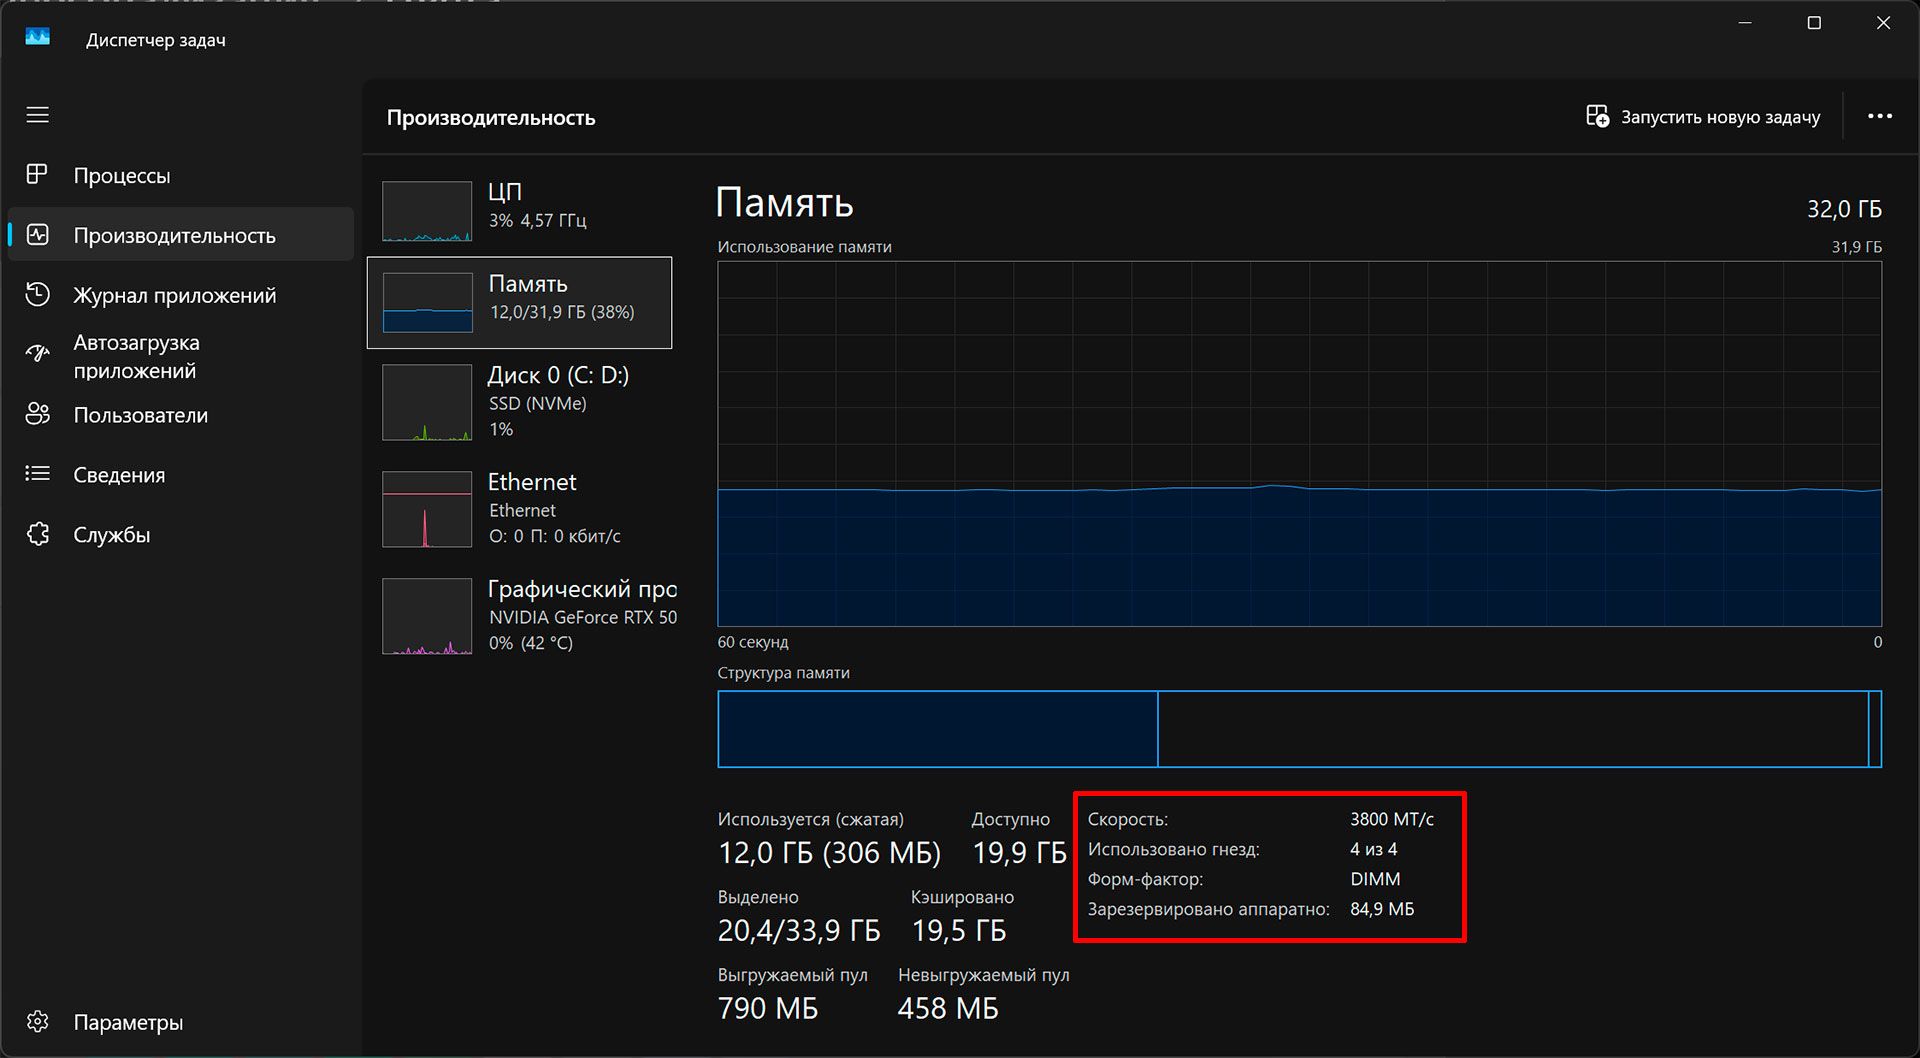Click the Память heading title
Image resolution: width=1920 pixels, height=1058 pixels.
[785, 203]
